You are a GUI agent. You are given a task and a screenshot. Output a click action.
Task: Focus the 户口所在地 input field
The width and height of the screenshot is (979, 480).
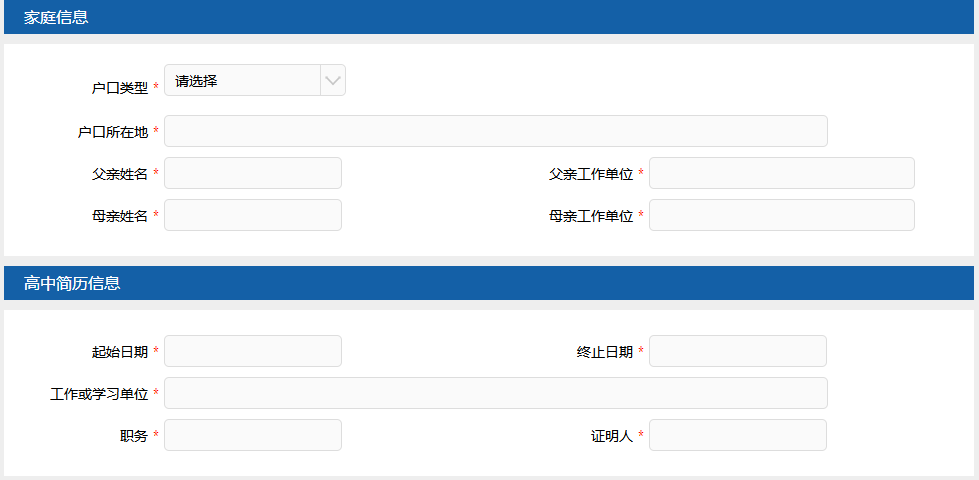(496, 131)
